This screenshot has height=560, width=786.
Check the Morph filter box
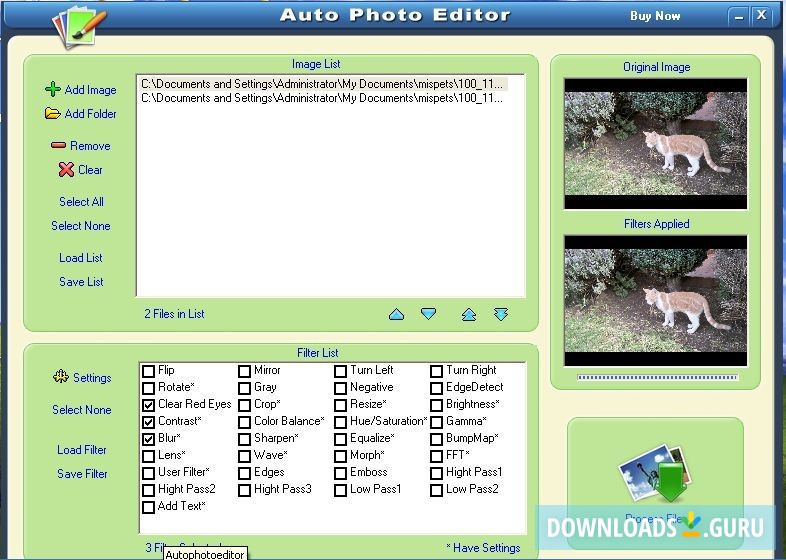340,456
